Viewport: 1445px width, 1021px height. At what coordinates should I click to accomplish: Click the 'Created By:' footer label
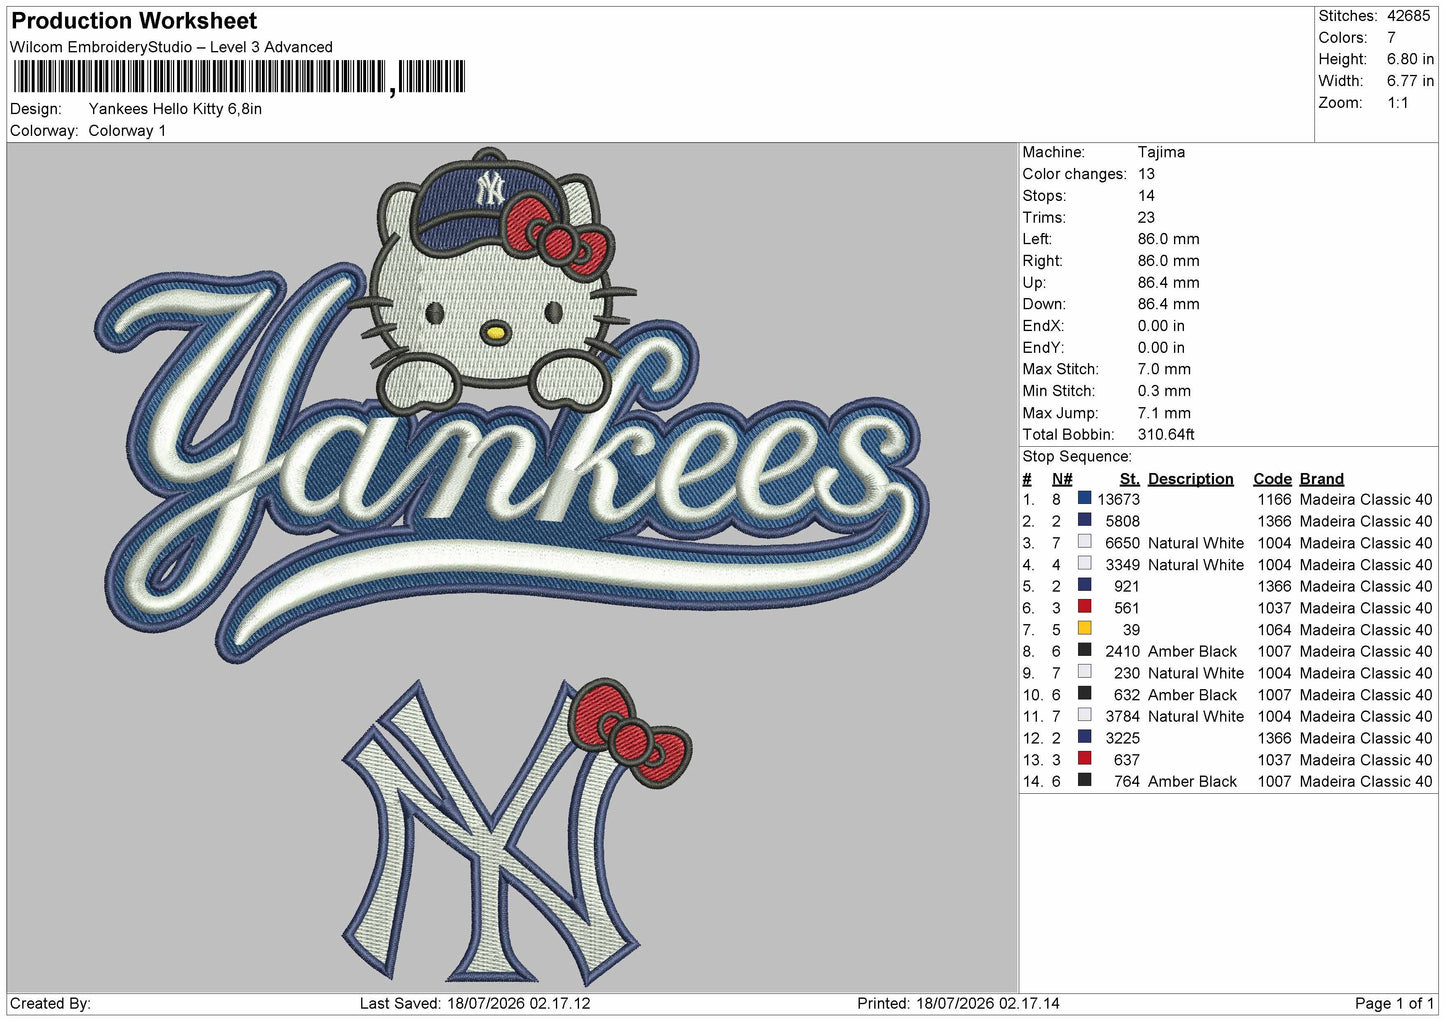tap(50, 1003)
